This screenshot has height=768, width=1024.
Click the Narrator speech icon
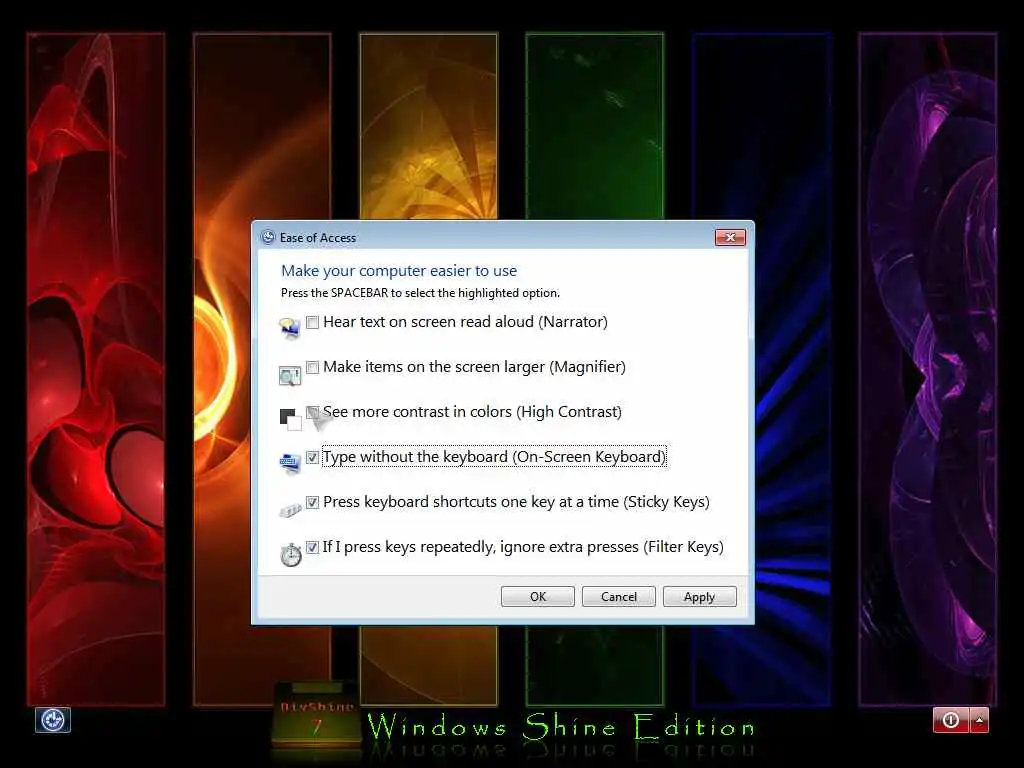[290, 328]
